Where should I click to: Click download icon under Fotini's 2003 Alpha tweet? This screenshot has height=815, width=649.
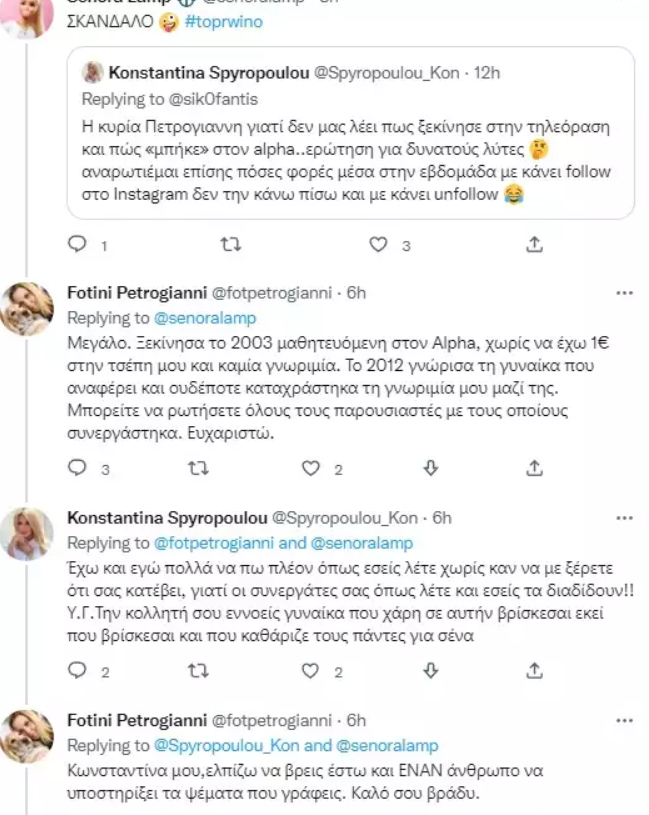click(431, 467)
